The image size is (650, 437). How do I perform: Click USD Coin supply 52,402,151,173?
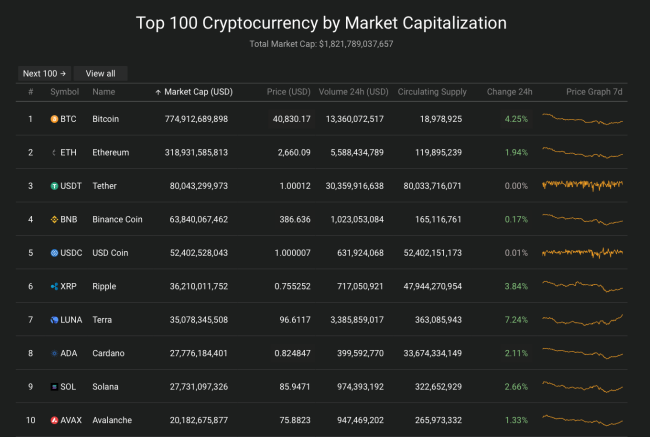432,253
